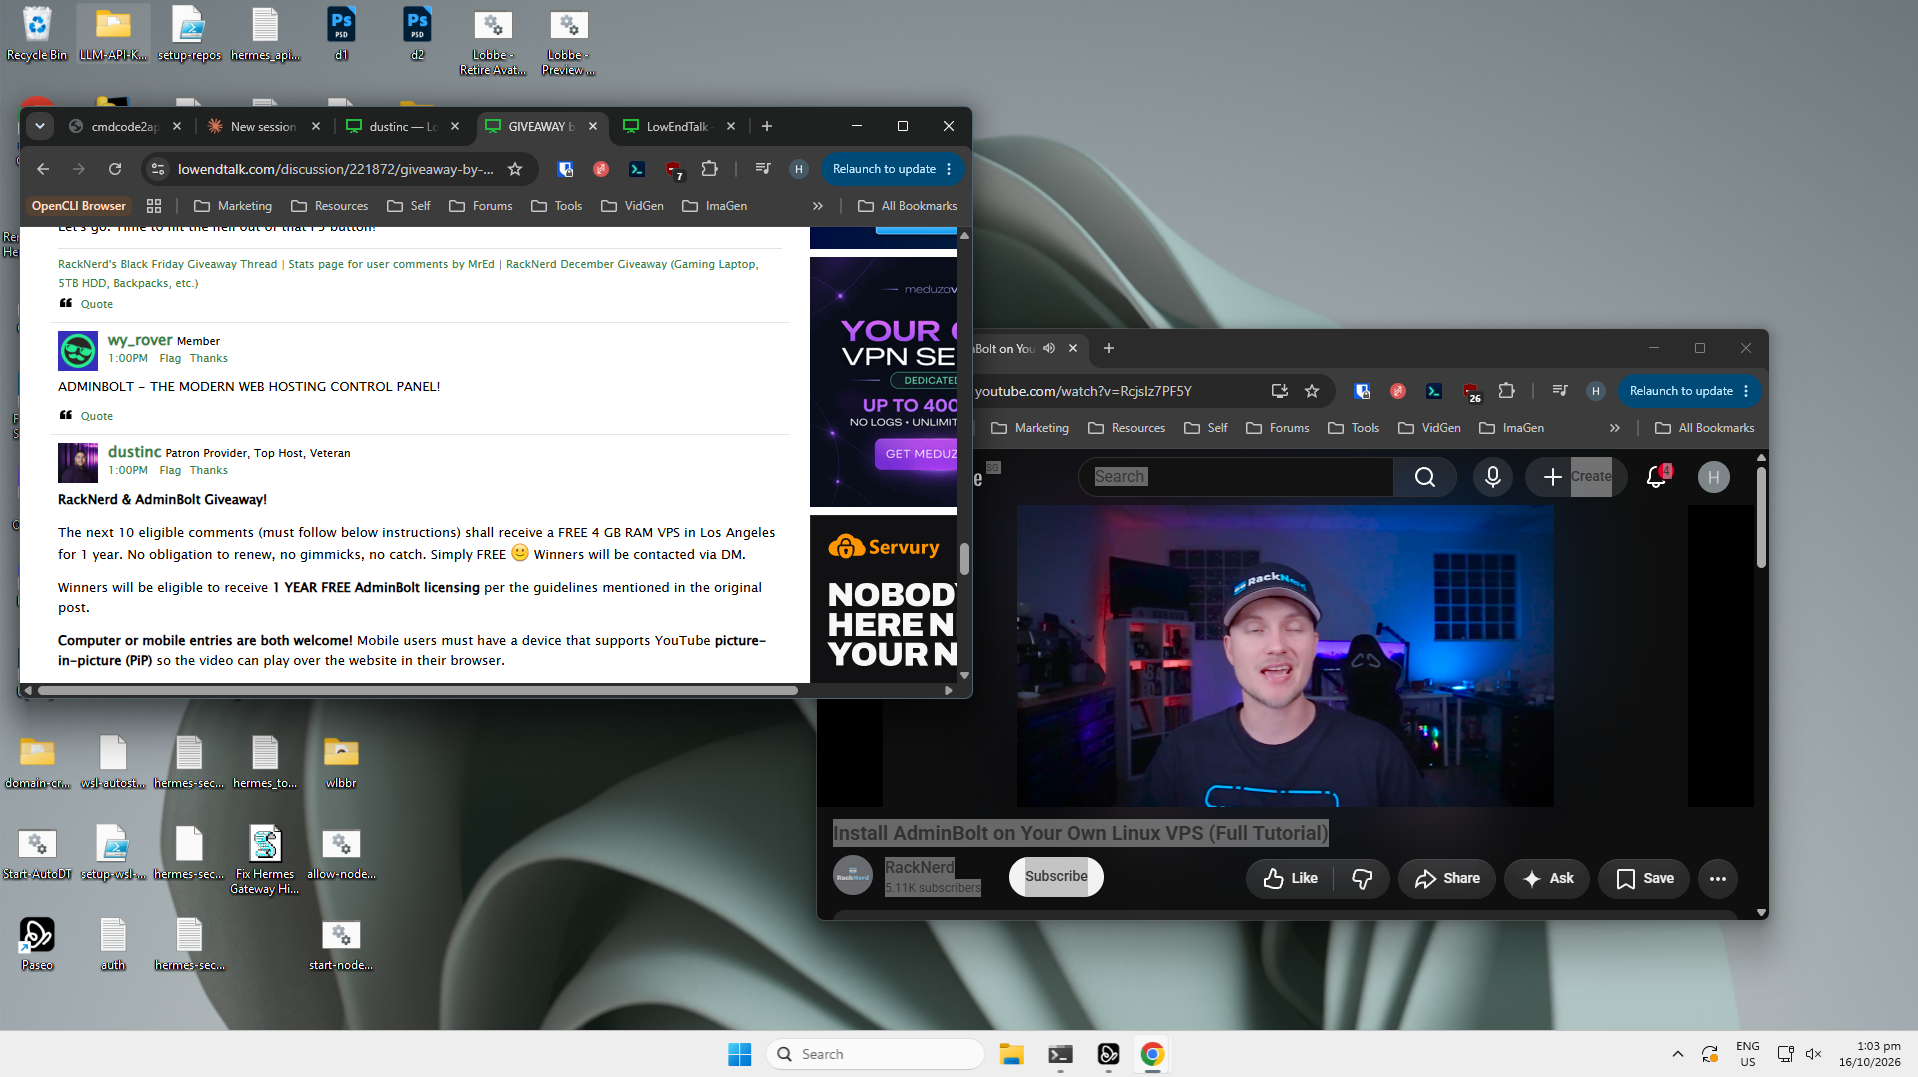Bookmark the LowEndTalk page with star icon

click(x=515, y=169)
